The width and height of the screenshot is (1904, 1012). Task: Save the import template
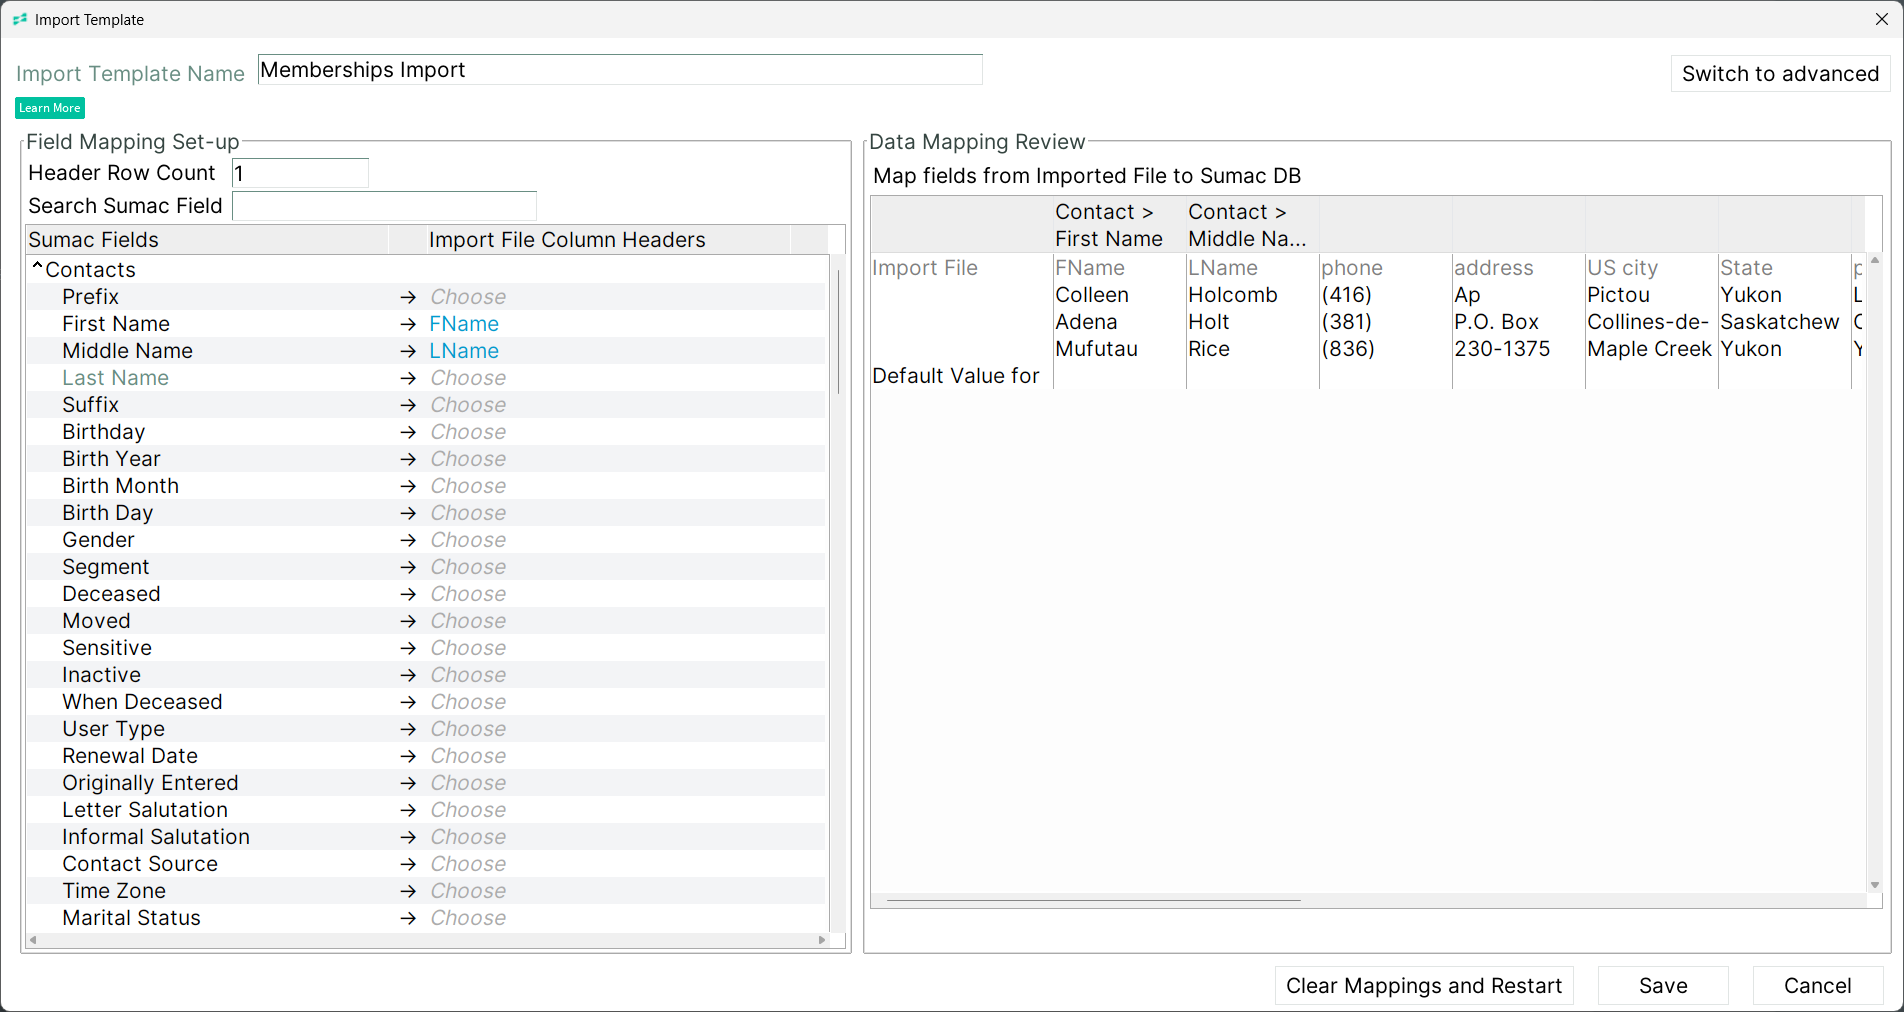(x=1663, y=986)
